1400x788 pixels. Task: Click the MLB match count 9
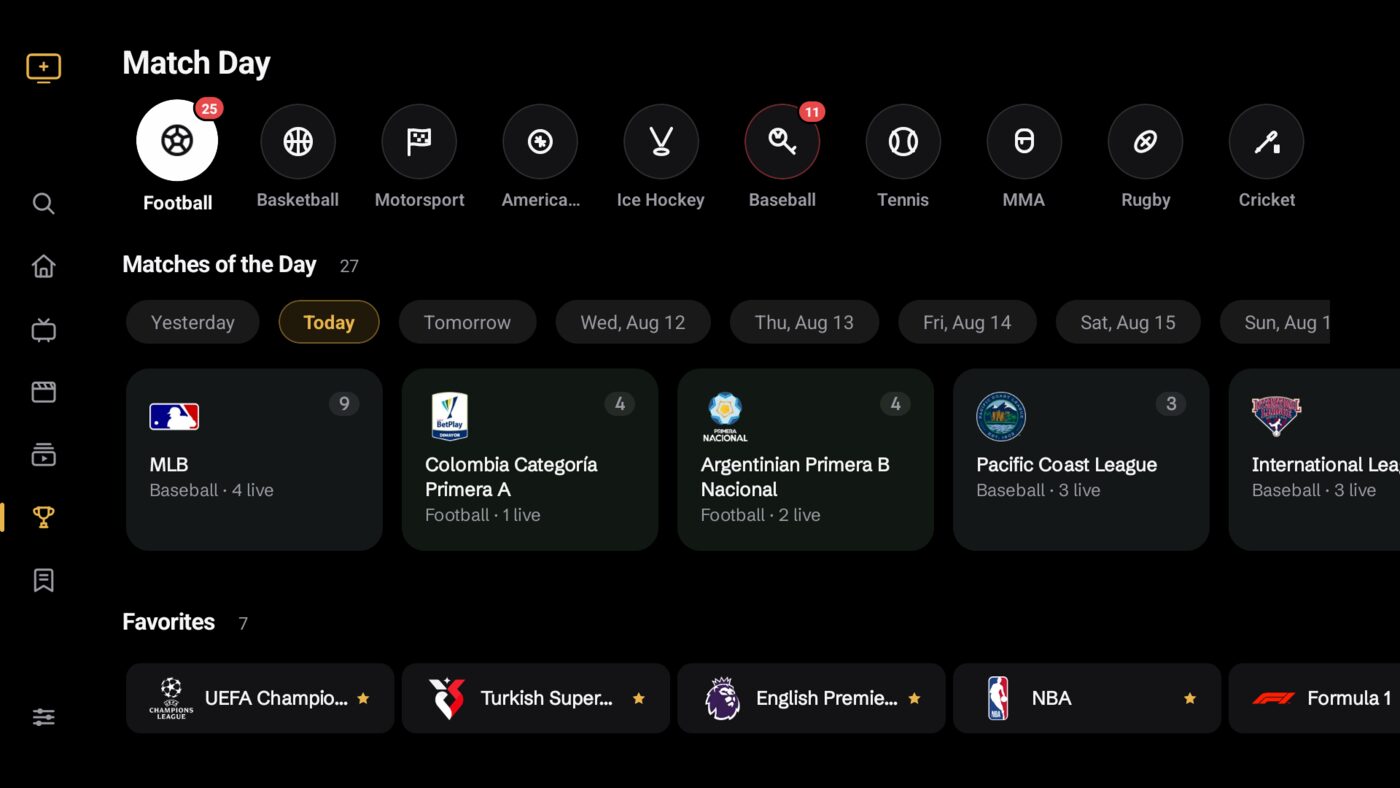(x=344, y=404)
